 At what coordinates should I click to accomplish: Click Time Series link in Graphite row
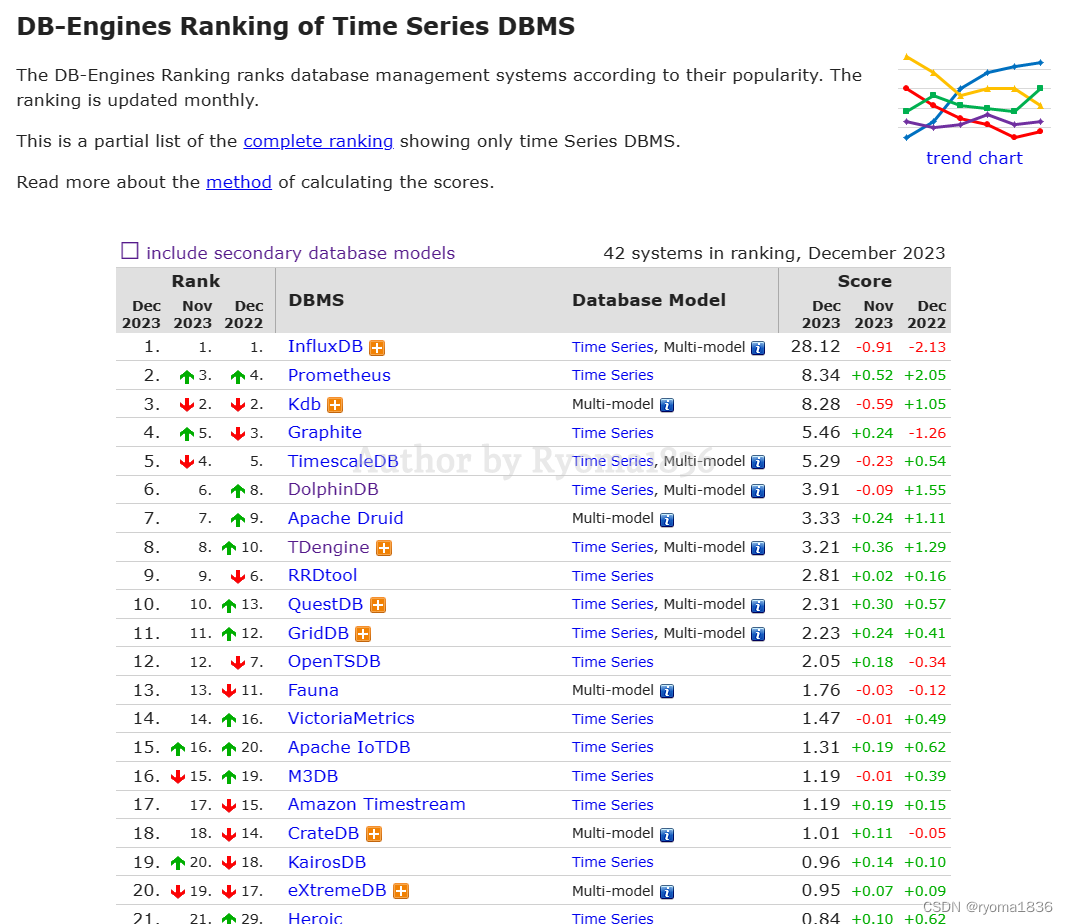coord(612,433)
